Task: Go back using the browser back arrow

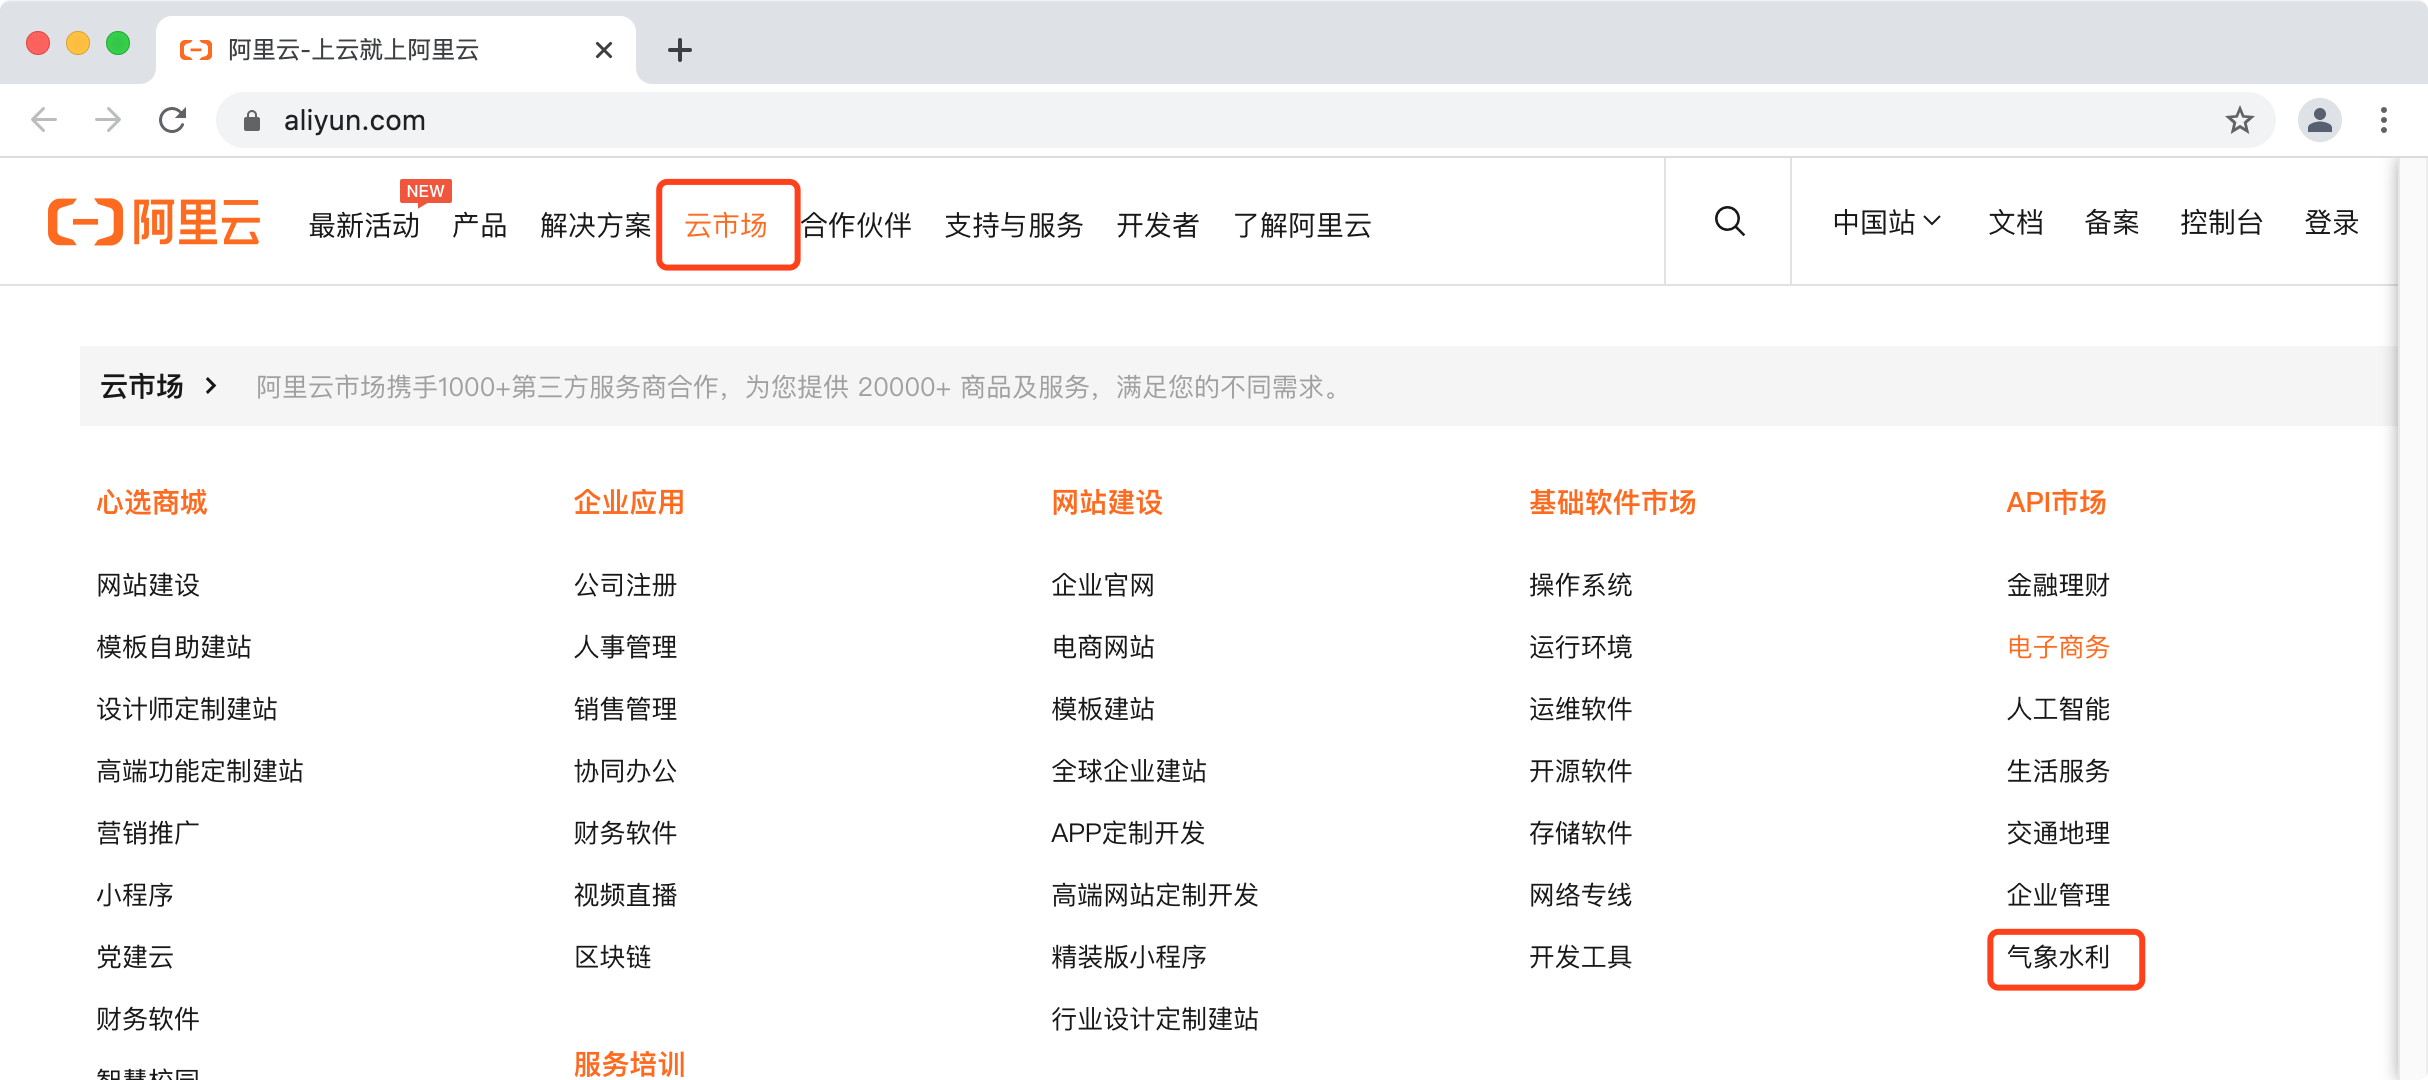Action: point(44,121)
